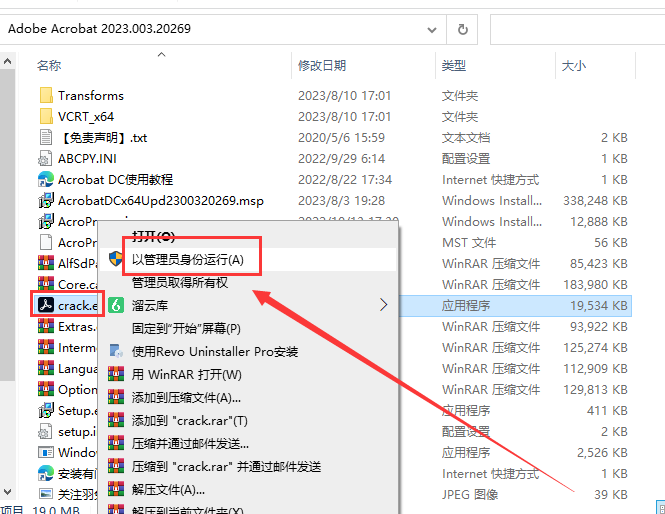Screen dimensions: 665x514
Task: Click the Transforms folder icon
Action: coord(46,95)
